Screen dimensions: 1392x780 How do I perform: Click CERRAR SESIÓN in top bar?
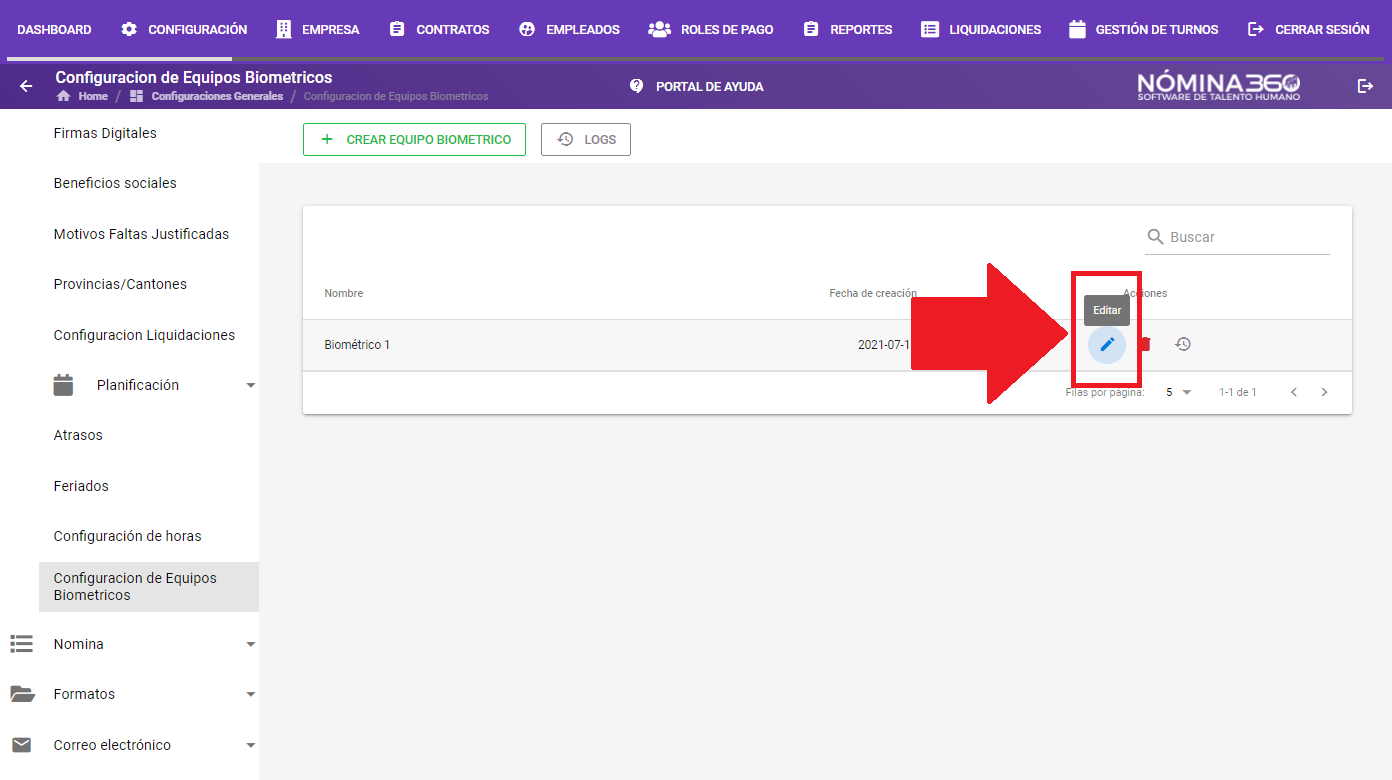tap(1309, 30)
